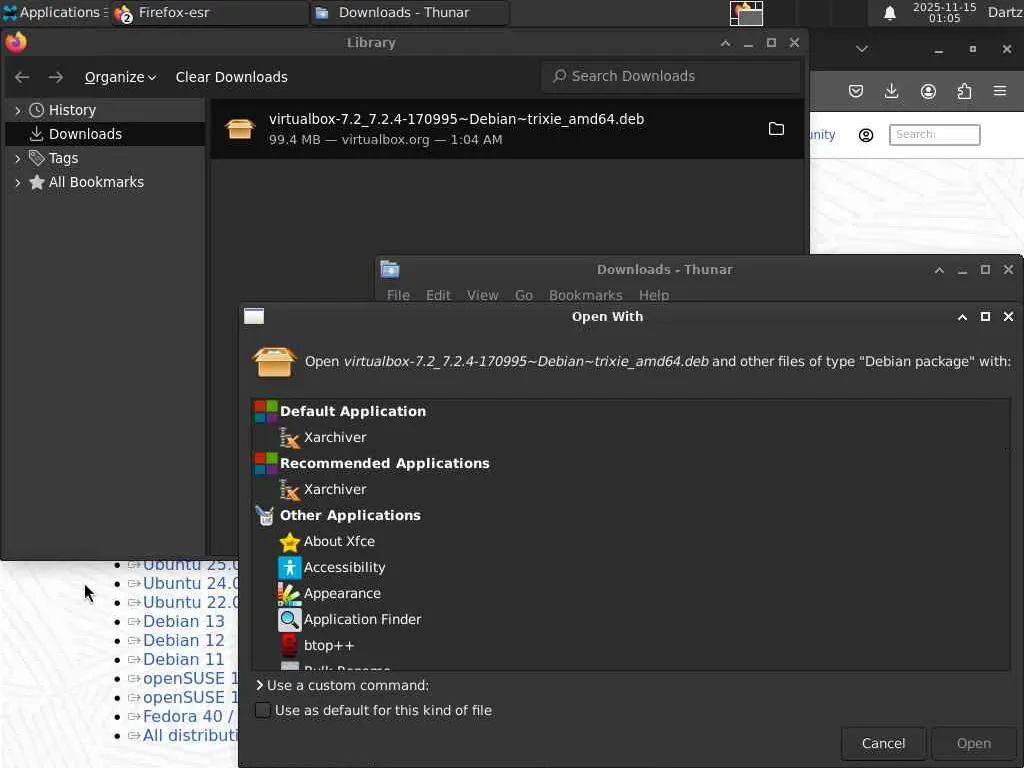1024x768 pixels.
Task: Click the user profile icon on webpage
Action: pos(866,135)
